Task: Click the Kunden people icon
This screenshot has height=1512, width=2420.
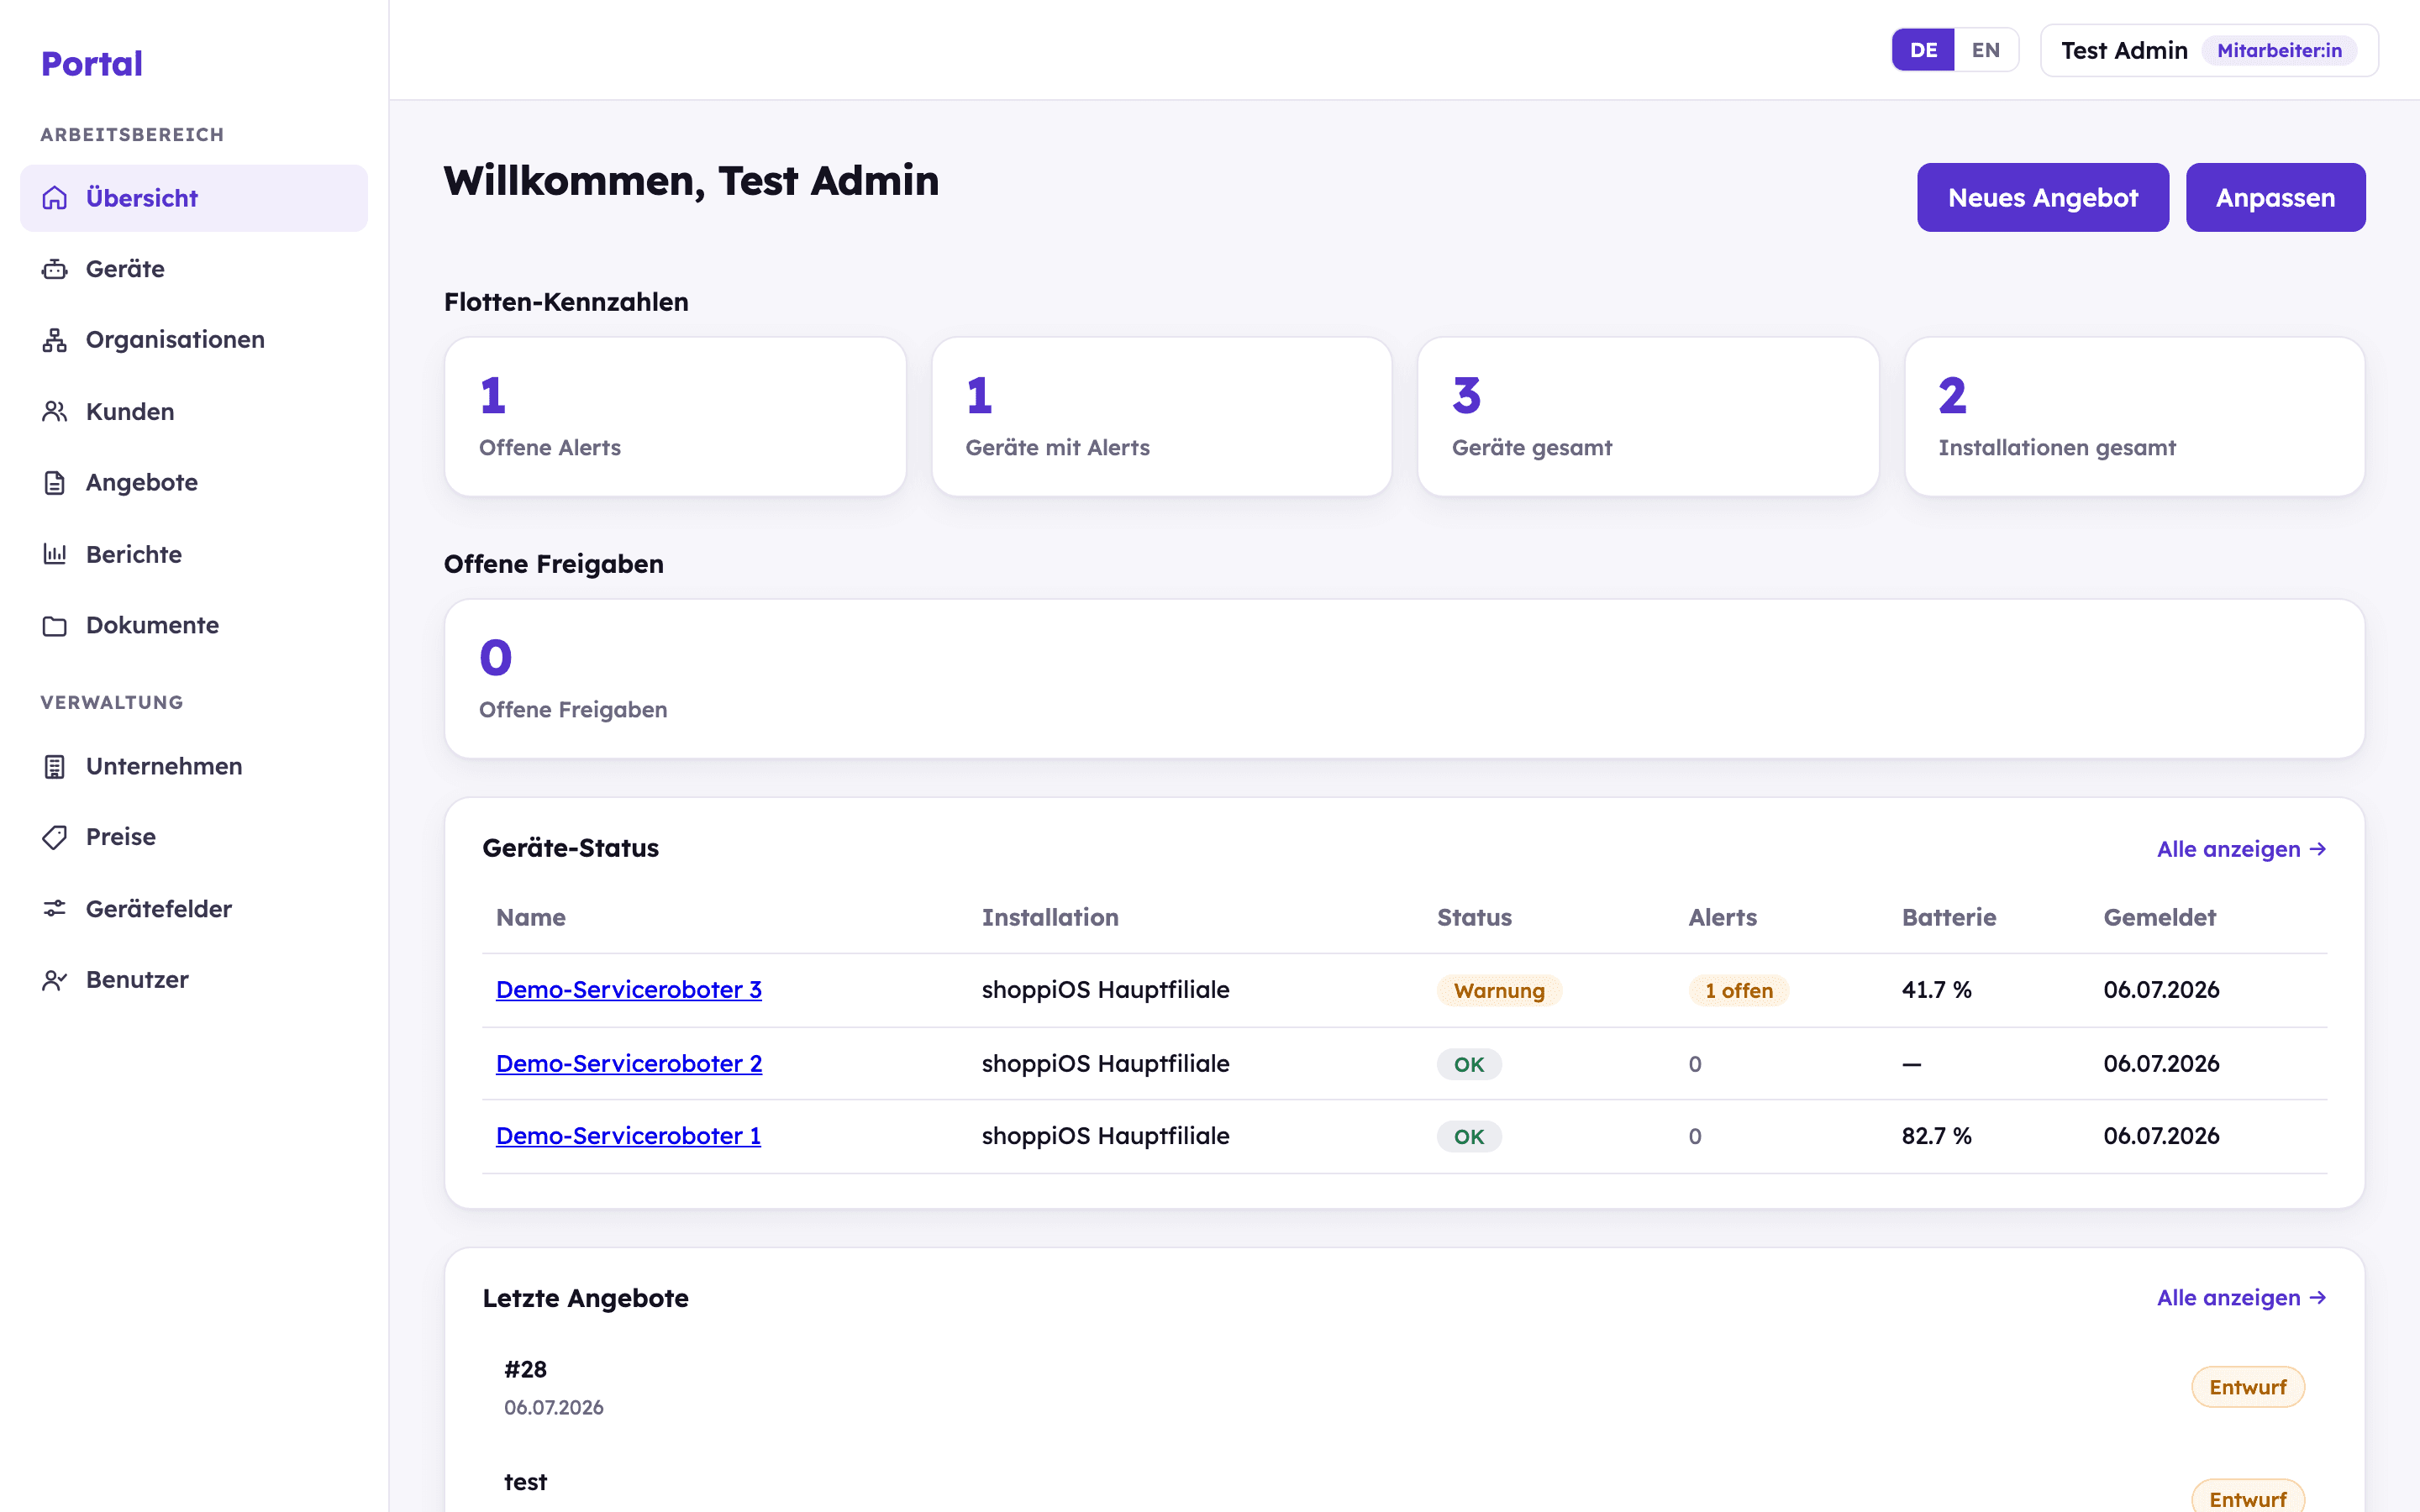Action: pos(55,411)
